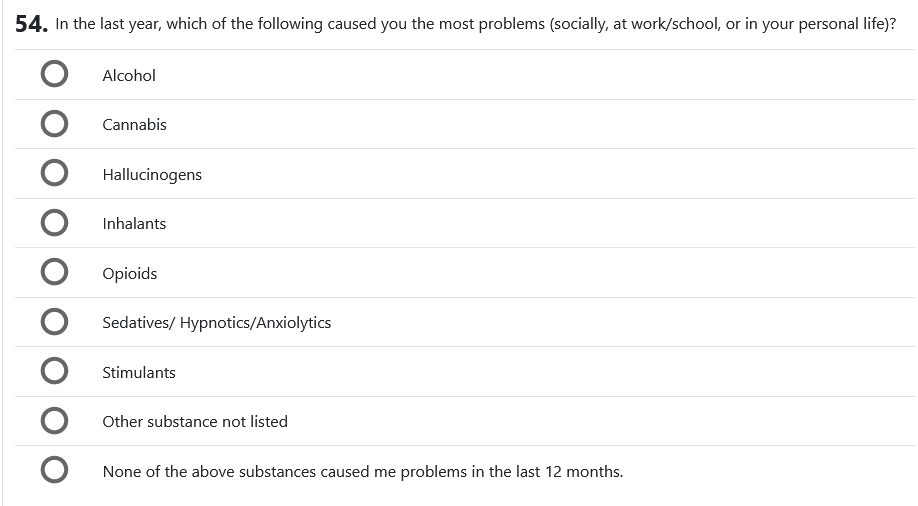Select the Stimulants radio button

55,372
